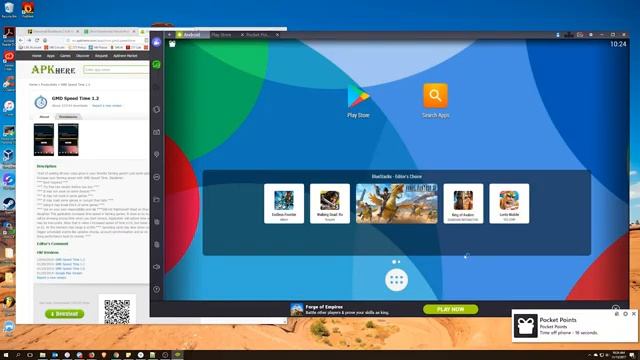Click the green Download button on APKHere page
The height and width of the screenshot is (360, 640).
64,314
